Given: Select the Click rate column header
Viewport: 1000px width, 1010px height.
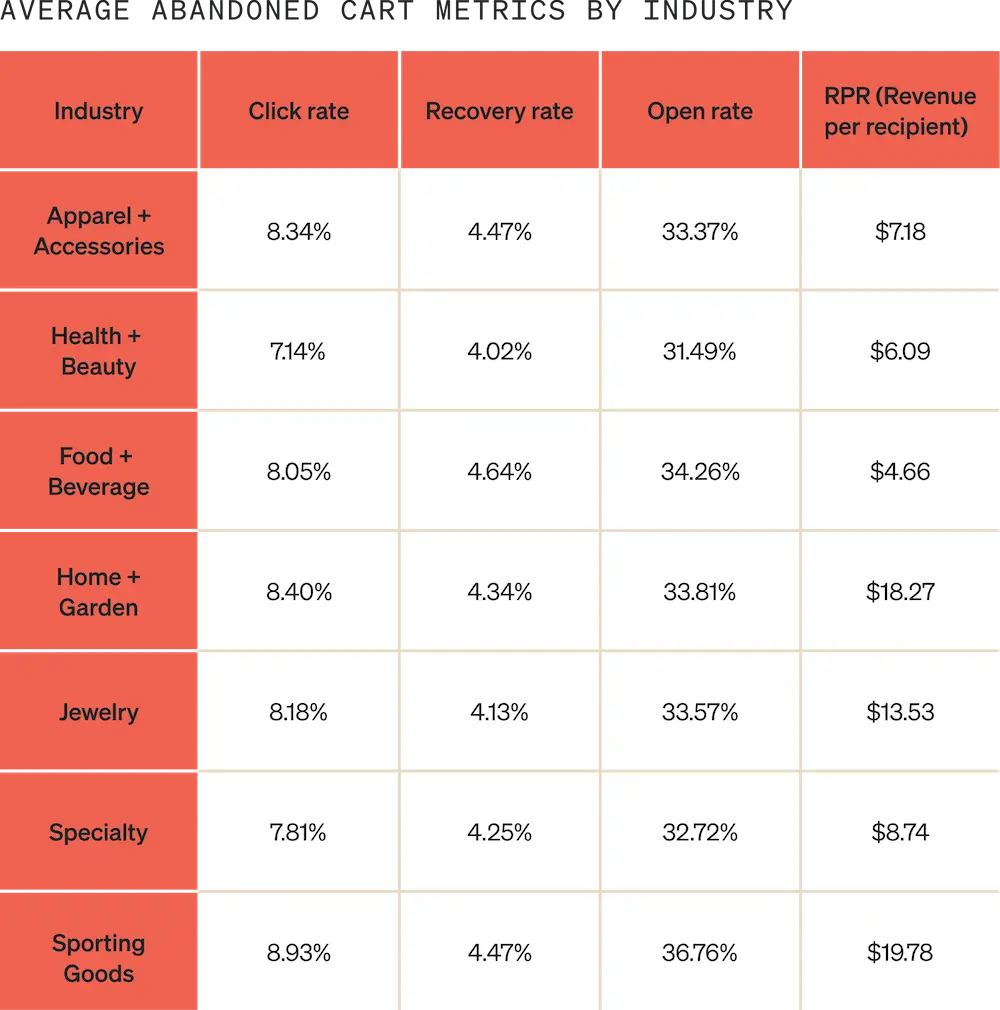Looking at the screenshot, I should pyautogui.click(x=299, y=111).
